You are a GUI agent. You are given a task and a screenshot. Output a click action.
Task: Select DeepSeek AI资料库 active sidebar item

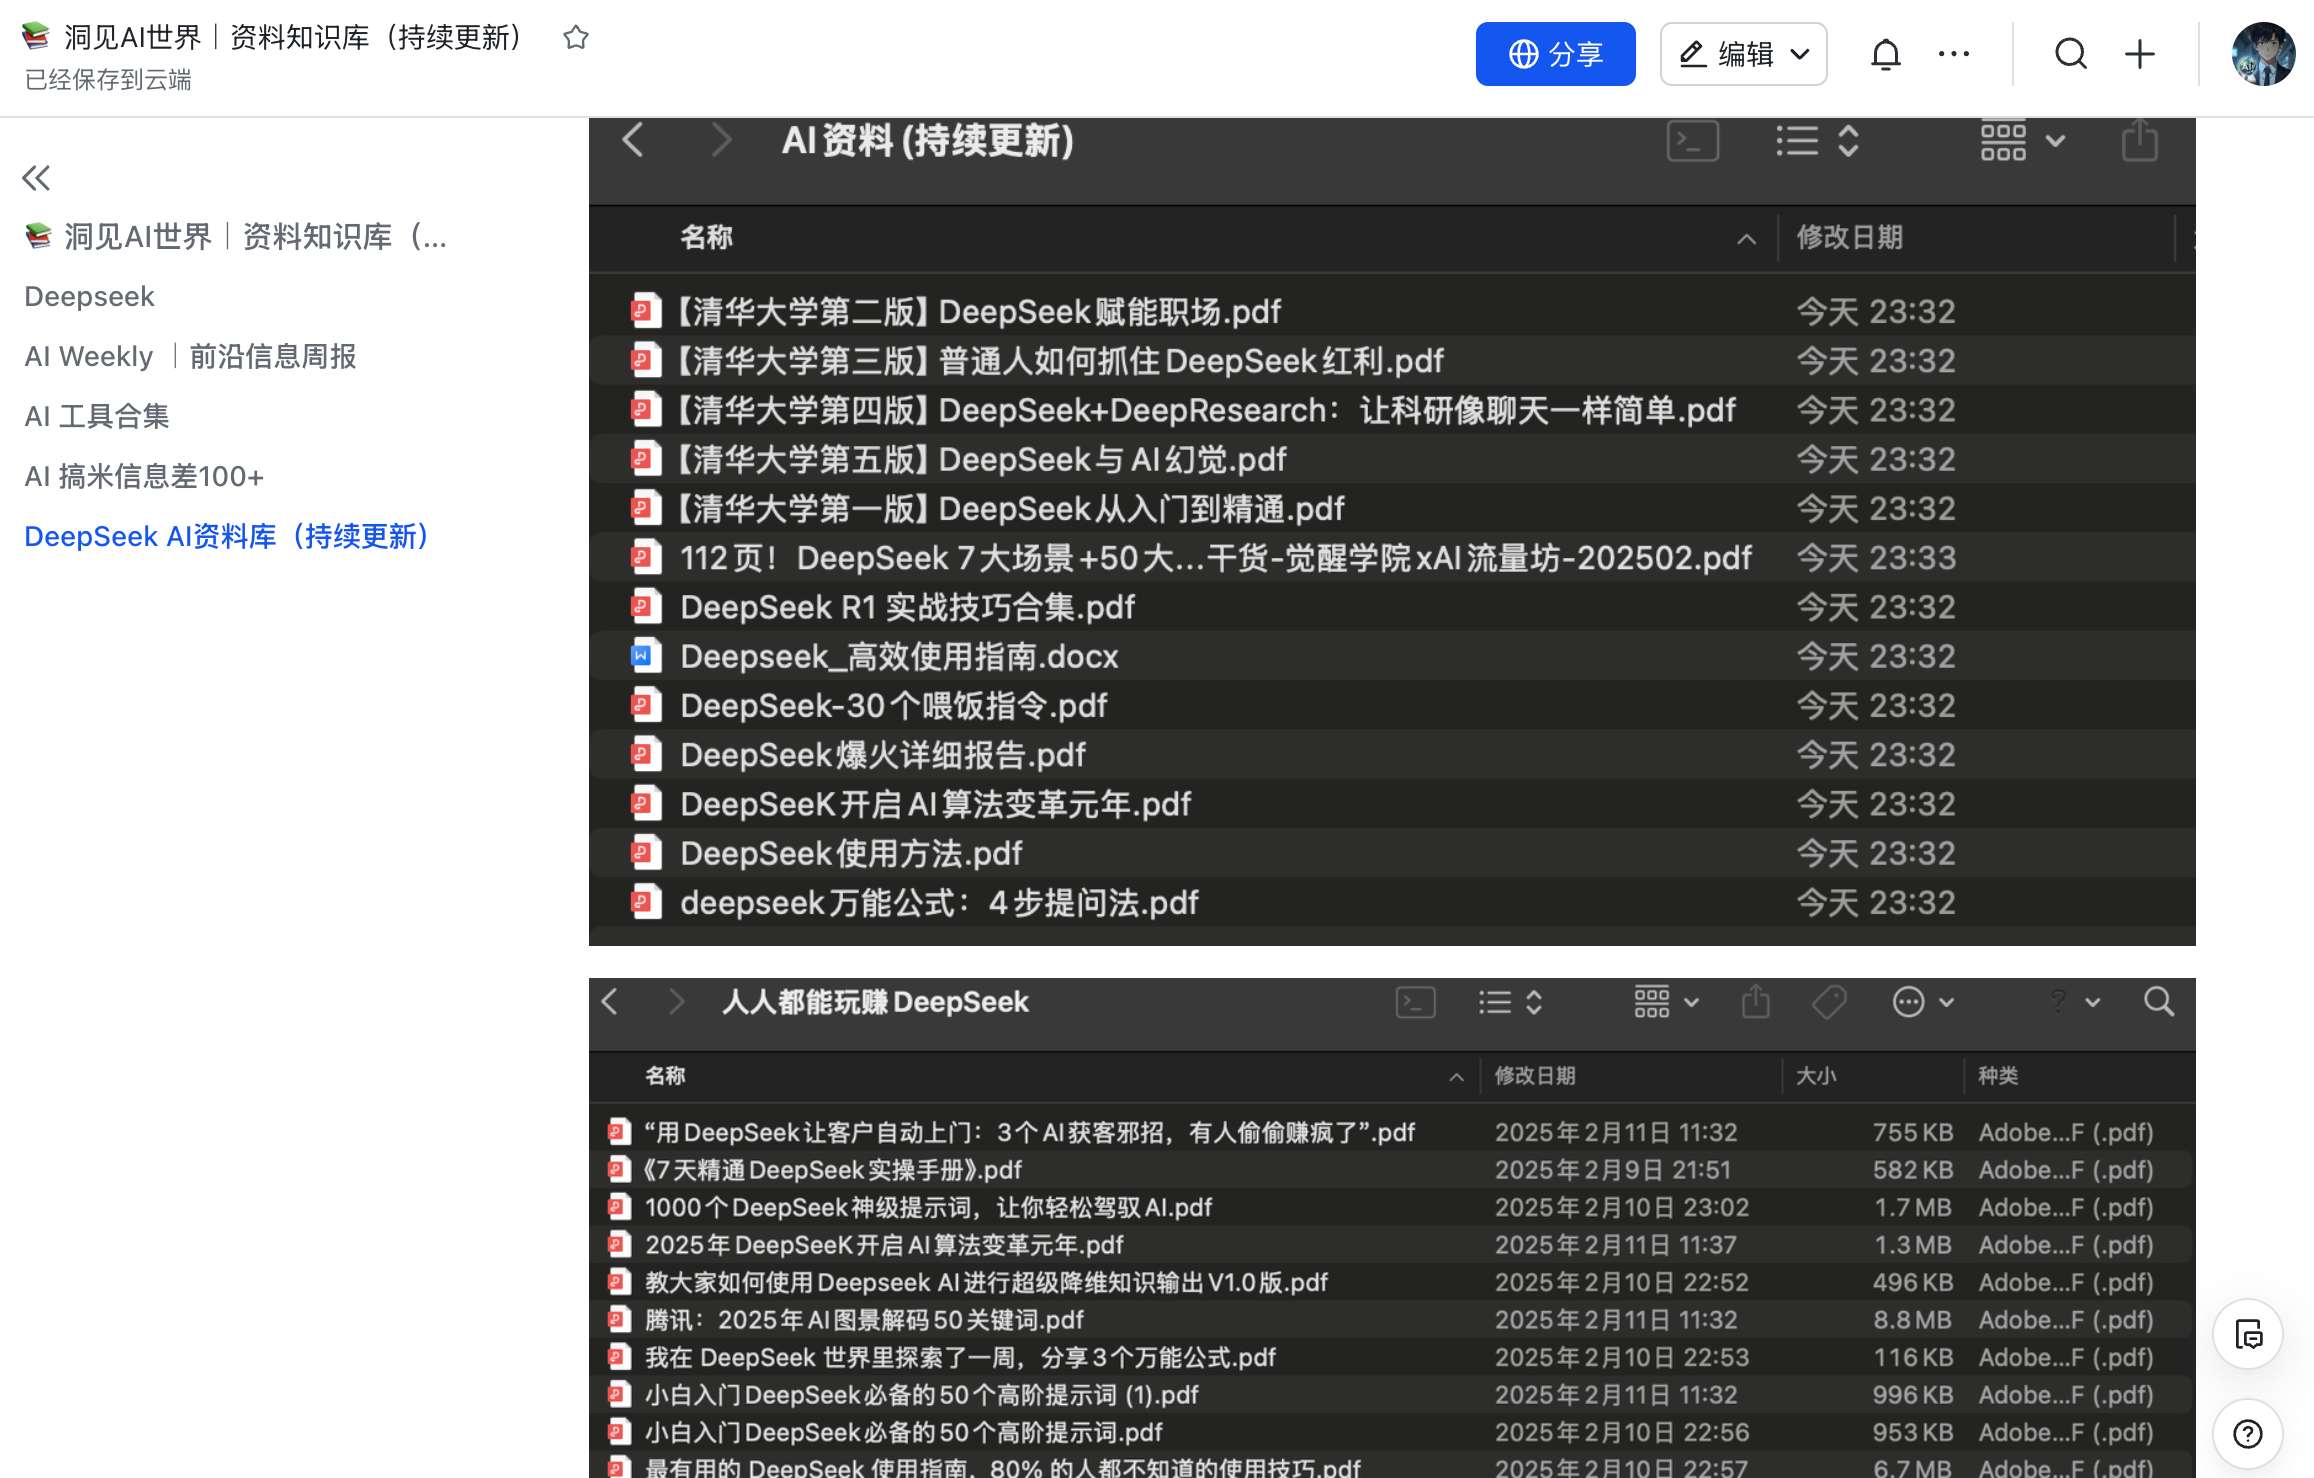coord(227,537)
